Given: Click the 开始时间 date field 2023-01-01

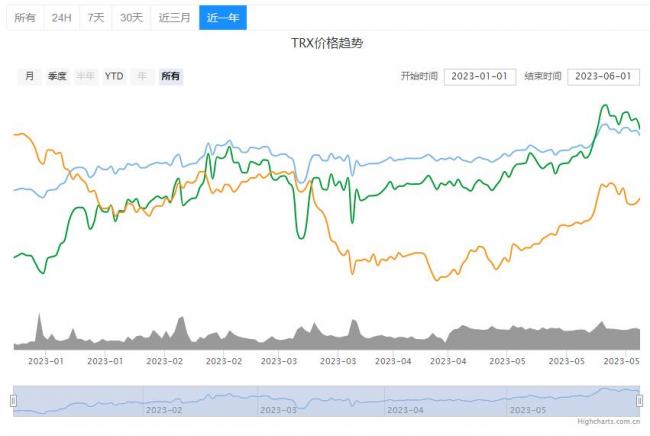Looking at the screenshot, I should [x=477, y=76].
